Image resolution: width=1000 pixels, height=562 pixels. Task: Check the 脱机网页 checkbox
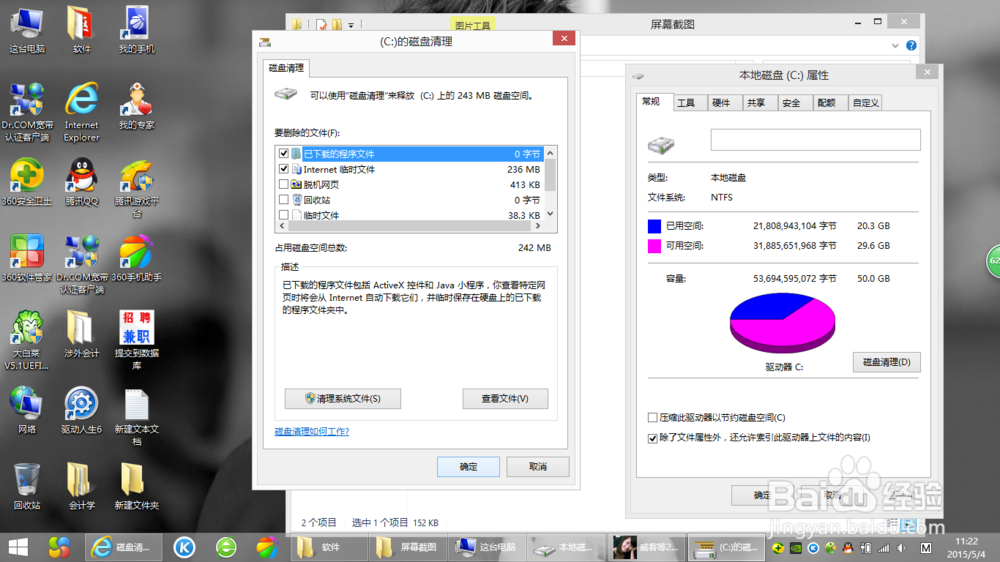(x=284, y=184)
